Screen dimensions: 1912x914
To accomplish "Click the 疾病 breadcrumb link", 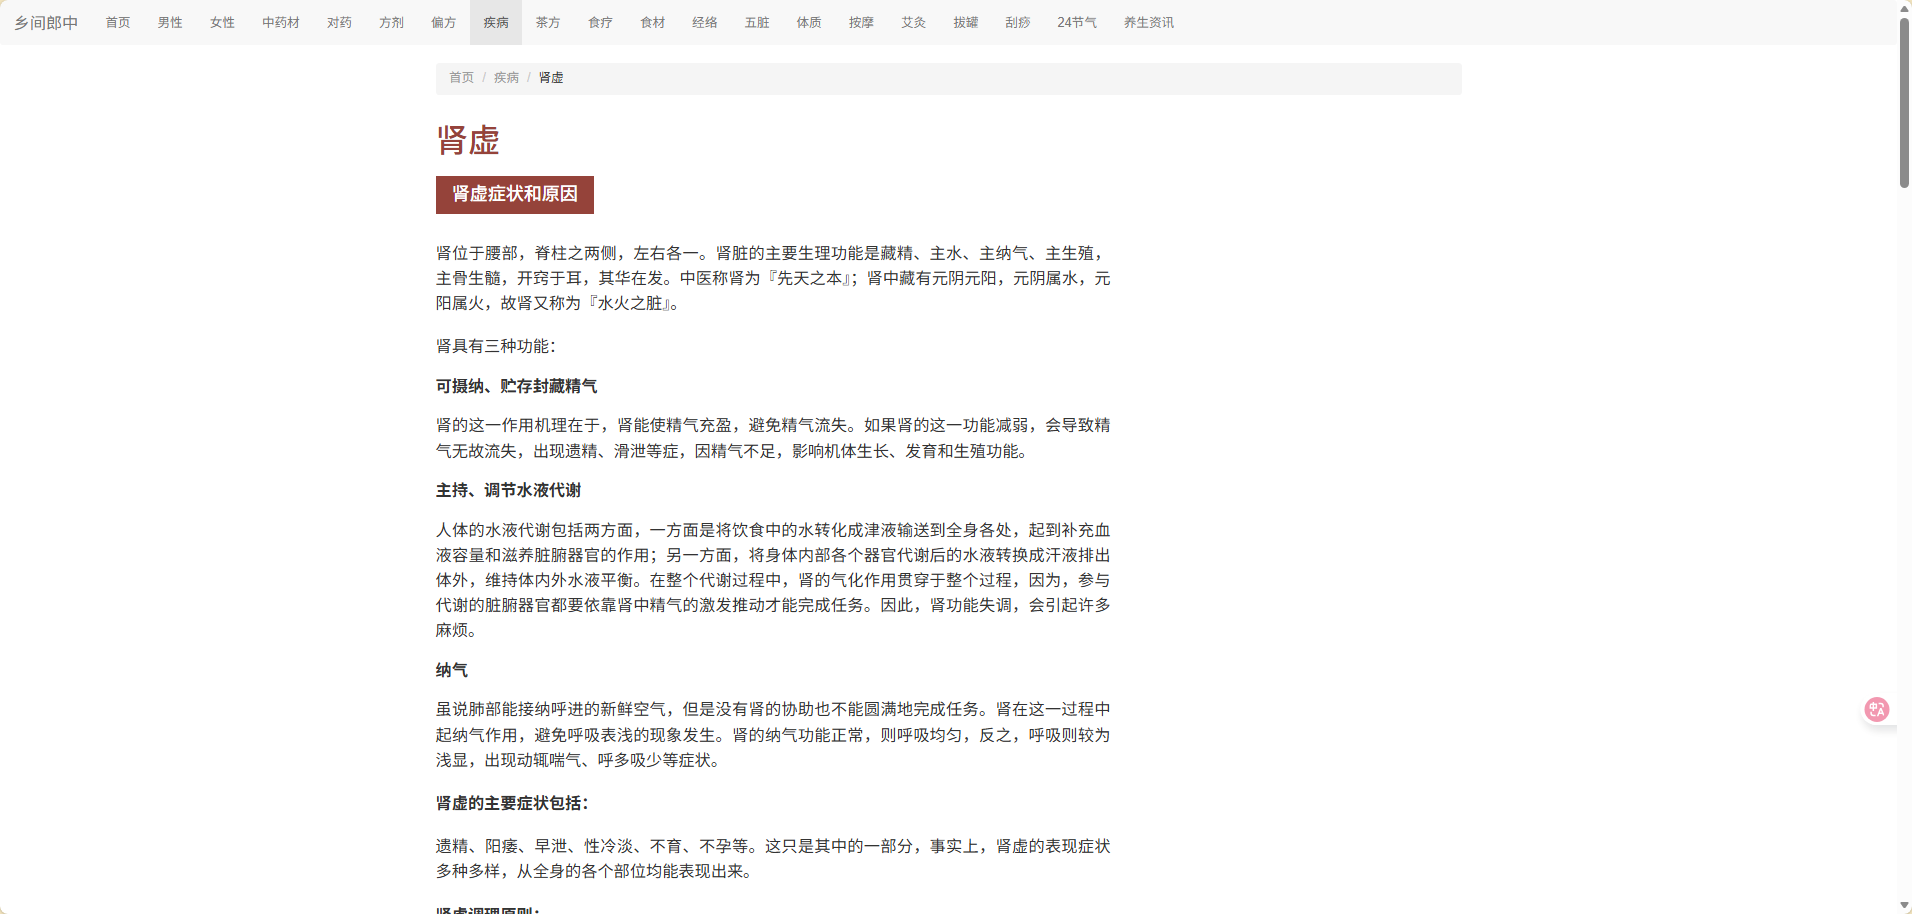I will click(506, 77).
